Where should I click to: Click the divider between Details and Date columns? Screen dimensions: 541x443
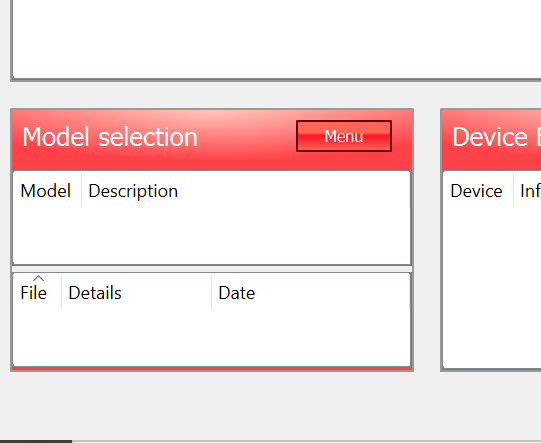[212, 293]
